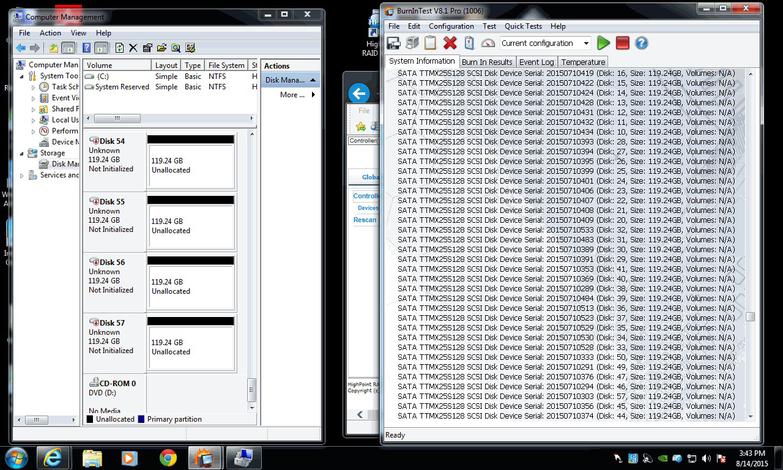Click the Refresh icon in Computer Management toolbar
This screenshot has height=470, width=783.
[x=119, y=48]
